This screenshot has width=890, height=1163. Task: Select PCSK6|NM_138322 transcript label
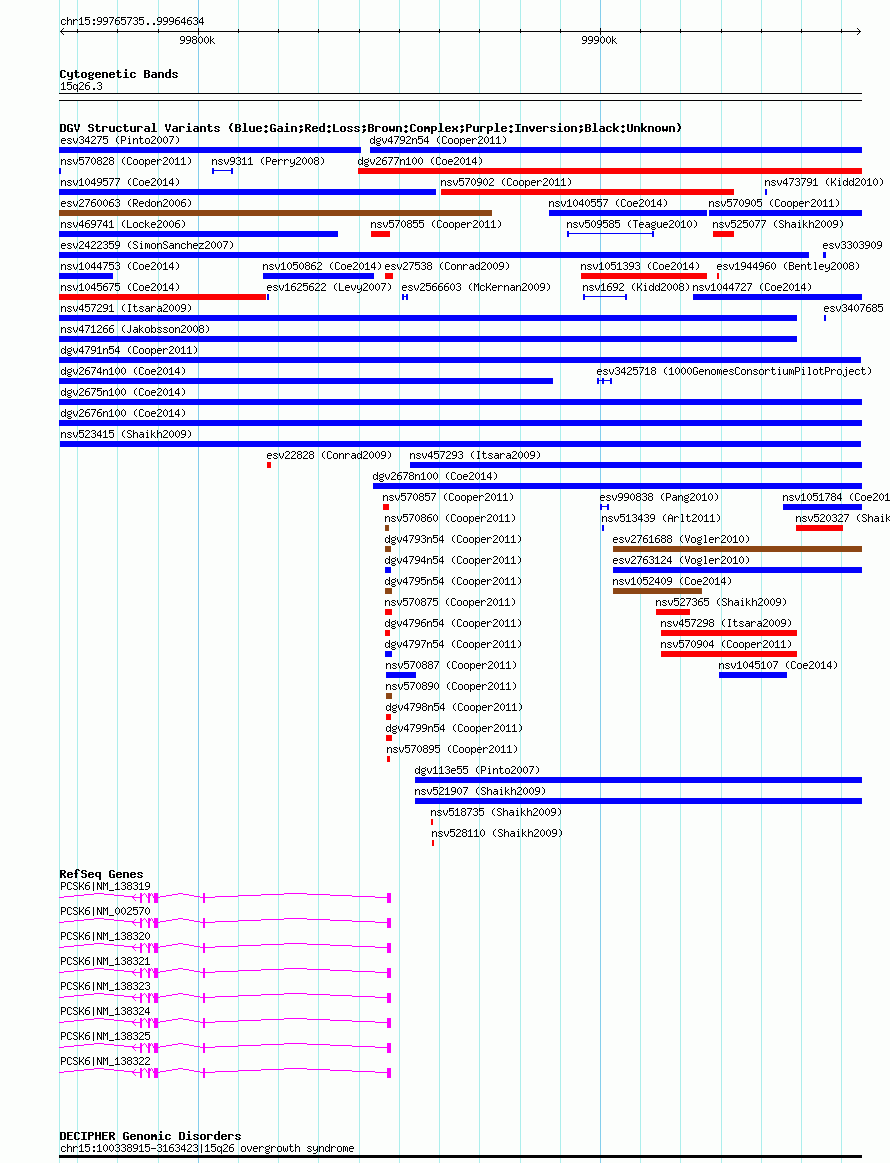105,1061
